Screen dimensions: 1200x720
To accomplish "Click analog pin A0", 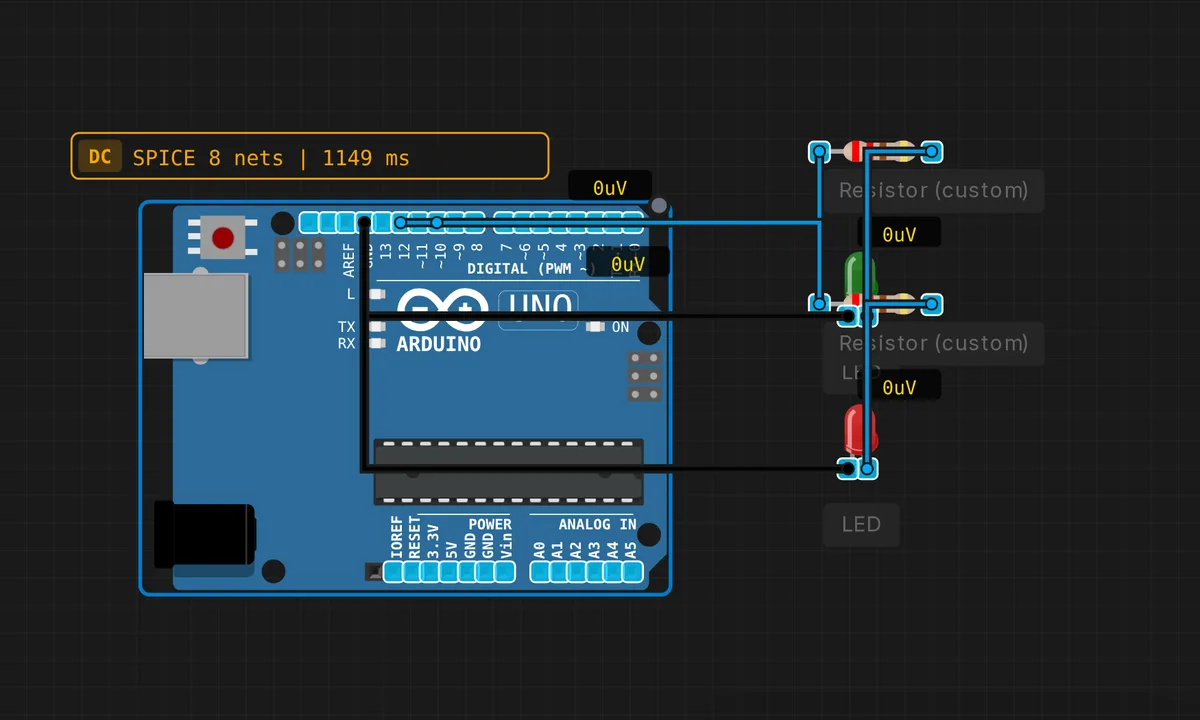I will tap(540, 572).
